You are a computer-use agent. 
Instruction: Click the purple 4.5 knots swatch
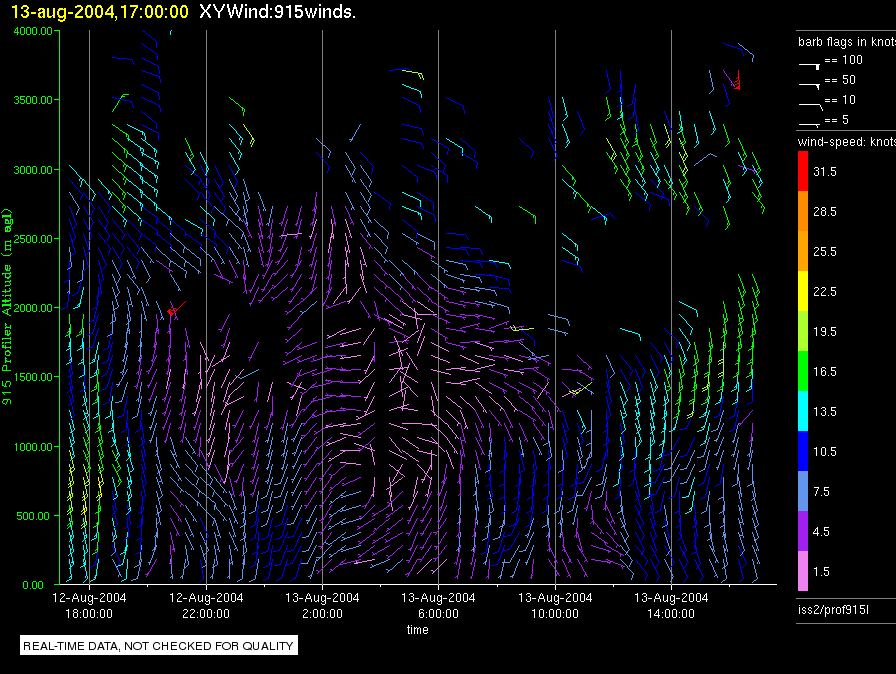click(803, 531)
